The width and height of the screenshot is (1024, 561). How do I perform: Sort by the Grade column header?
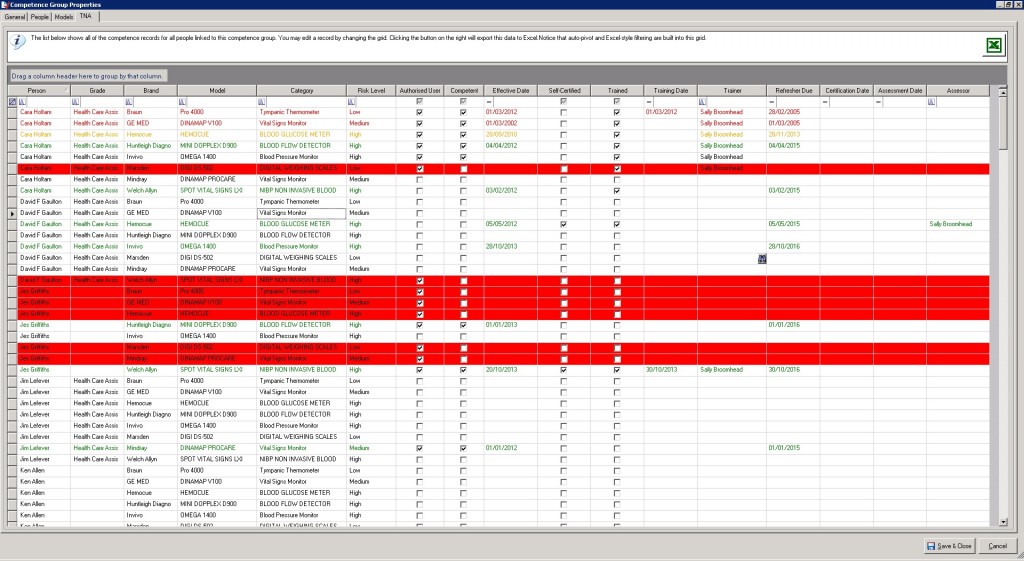[97, 91]
